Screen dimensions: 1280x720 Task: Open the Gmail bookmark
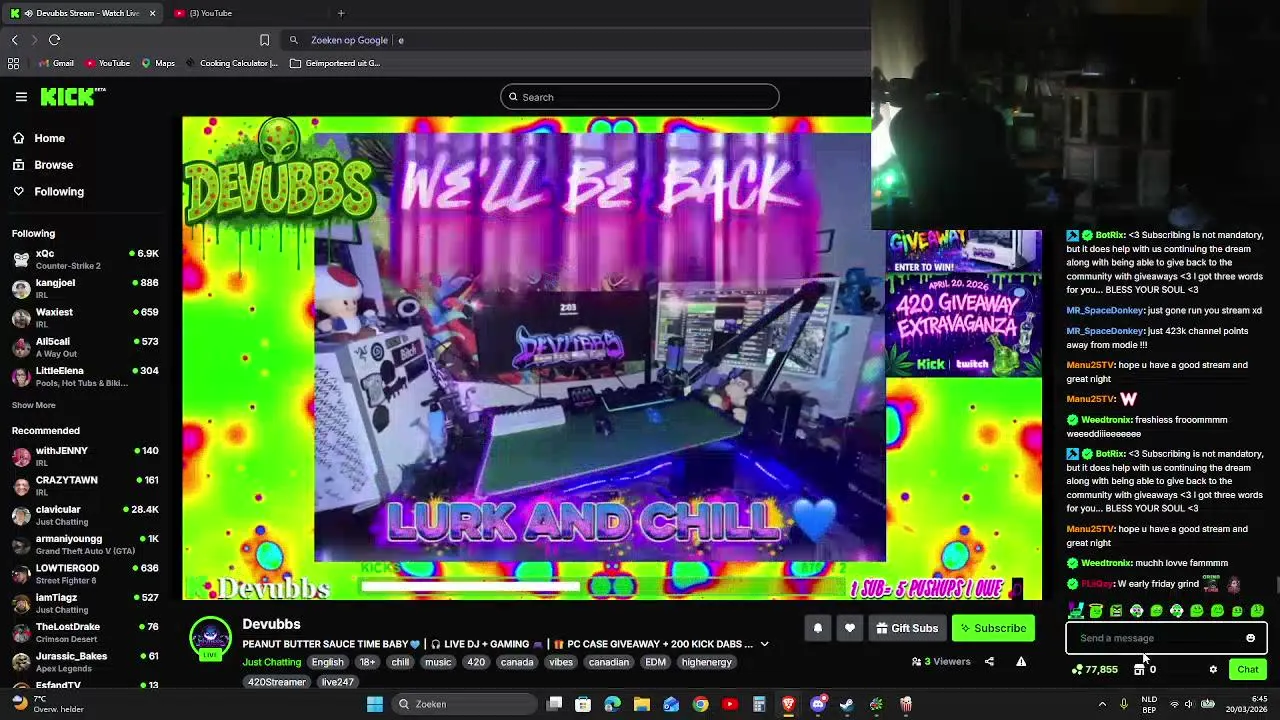pyautogui.click(x=56, y=63)
